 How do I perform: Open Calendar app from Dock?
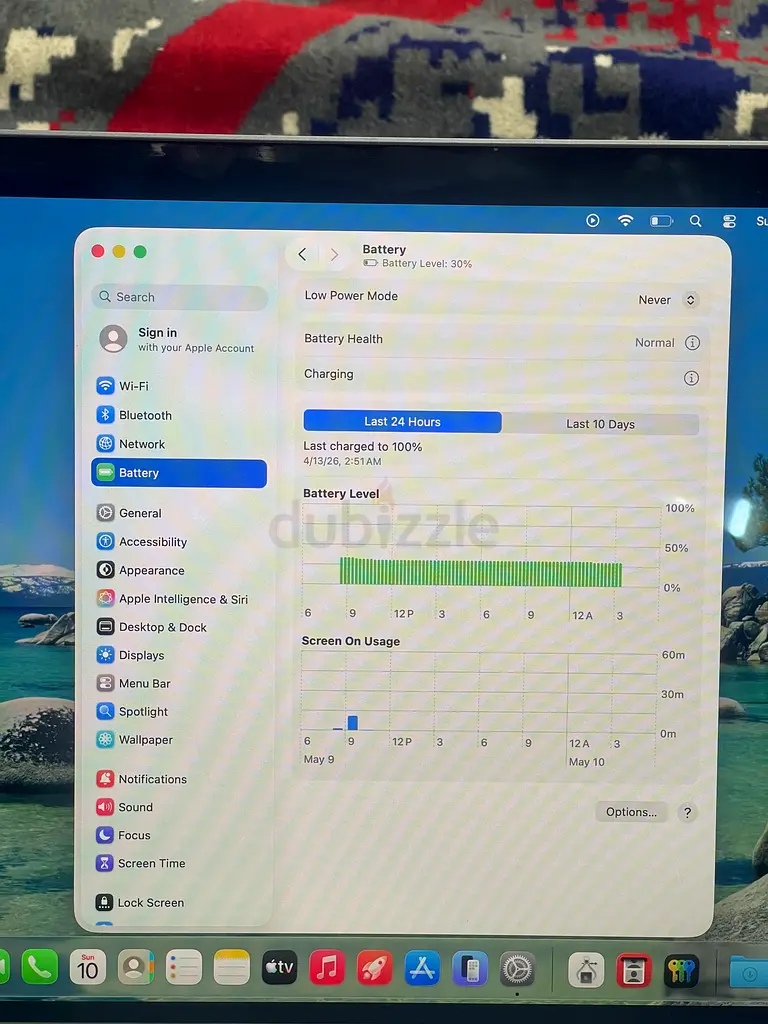pyautogui.click(x=88, y=967)
